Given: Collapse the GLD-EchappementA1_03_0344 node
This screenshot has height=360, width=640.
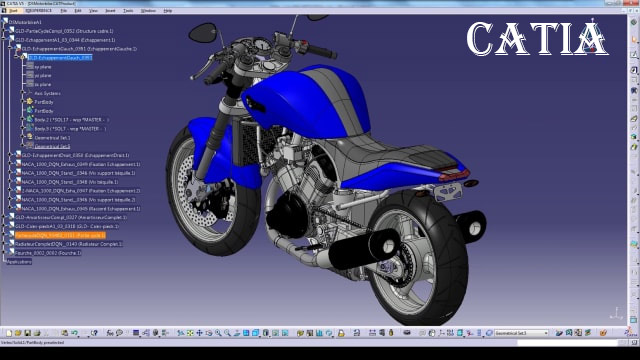Looking at the screenshot, I should (x=4, y=40).
